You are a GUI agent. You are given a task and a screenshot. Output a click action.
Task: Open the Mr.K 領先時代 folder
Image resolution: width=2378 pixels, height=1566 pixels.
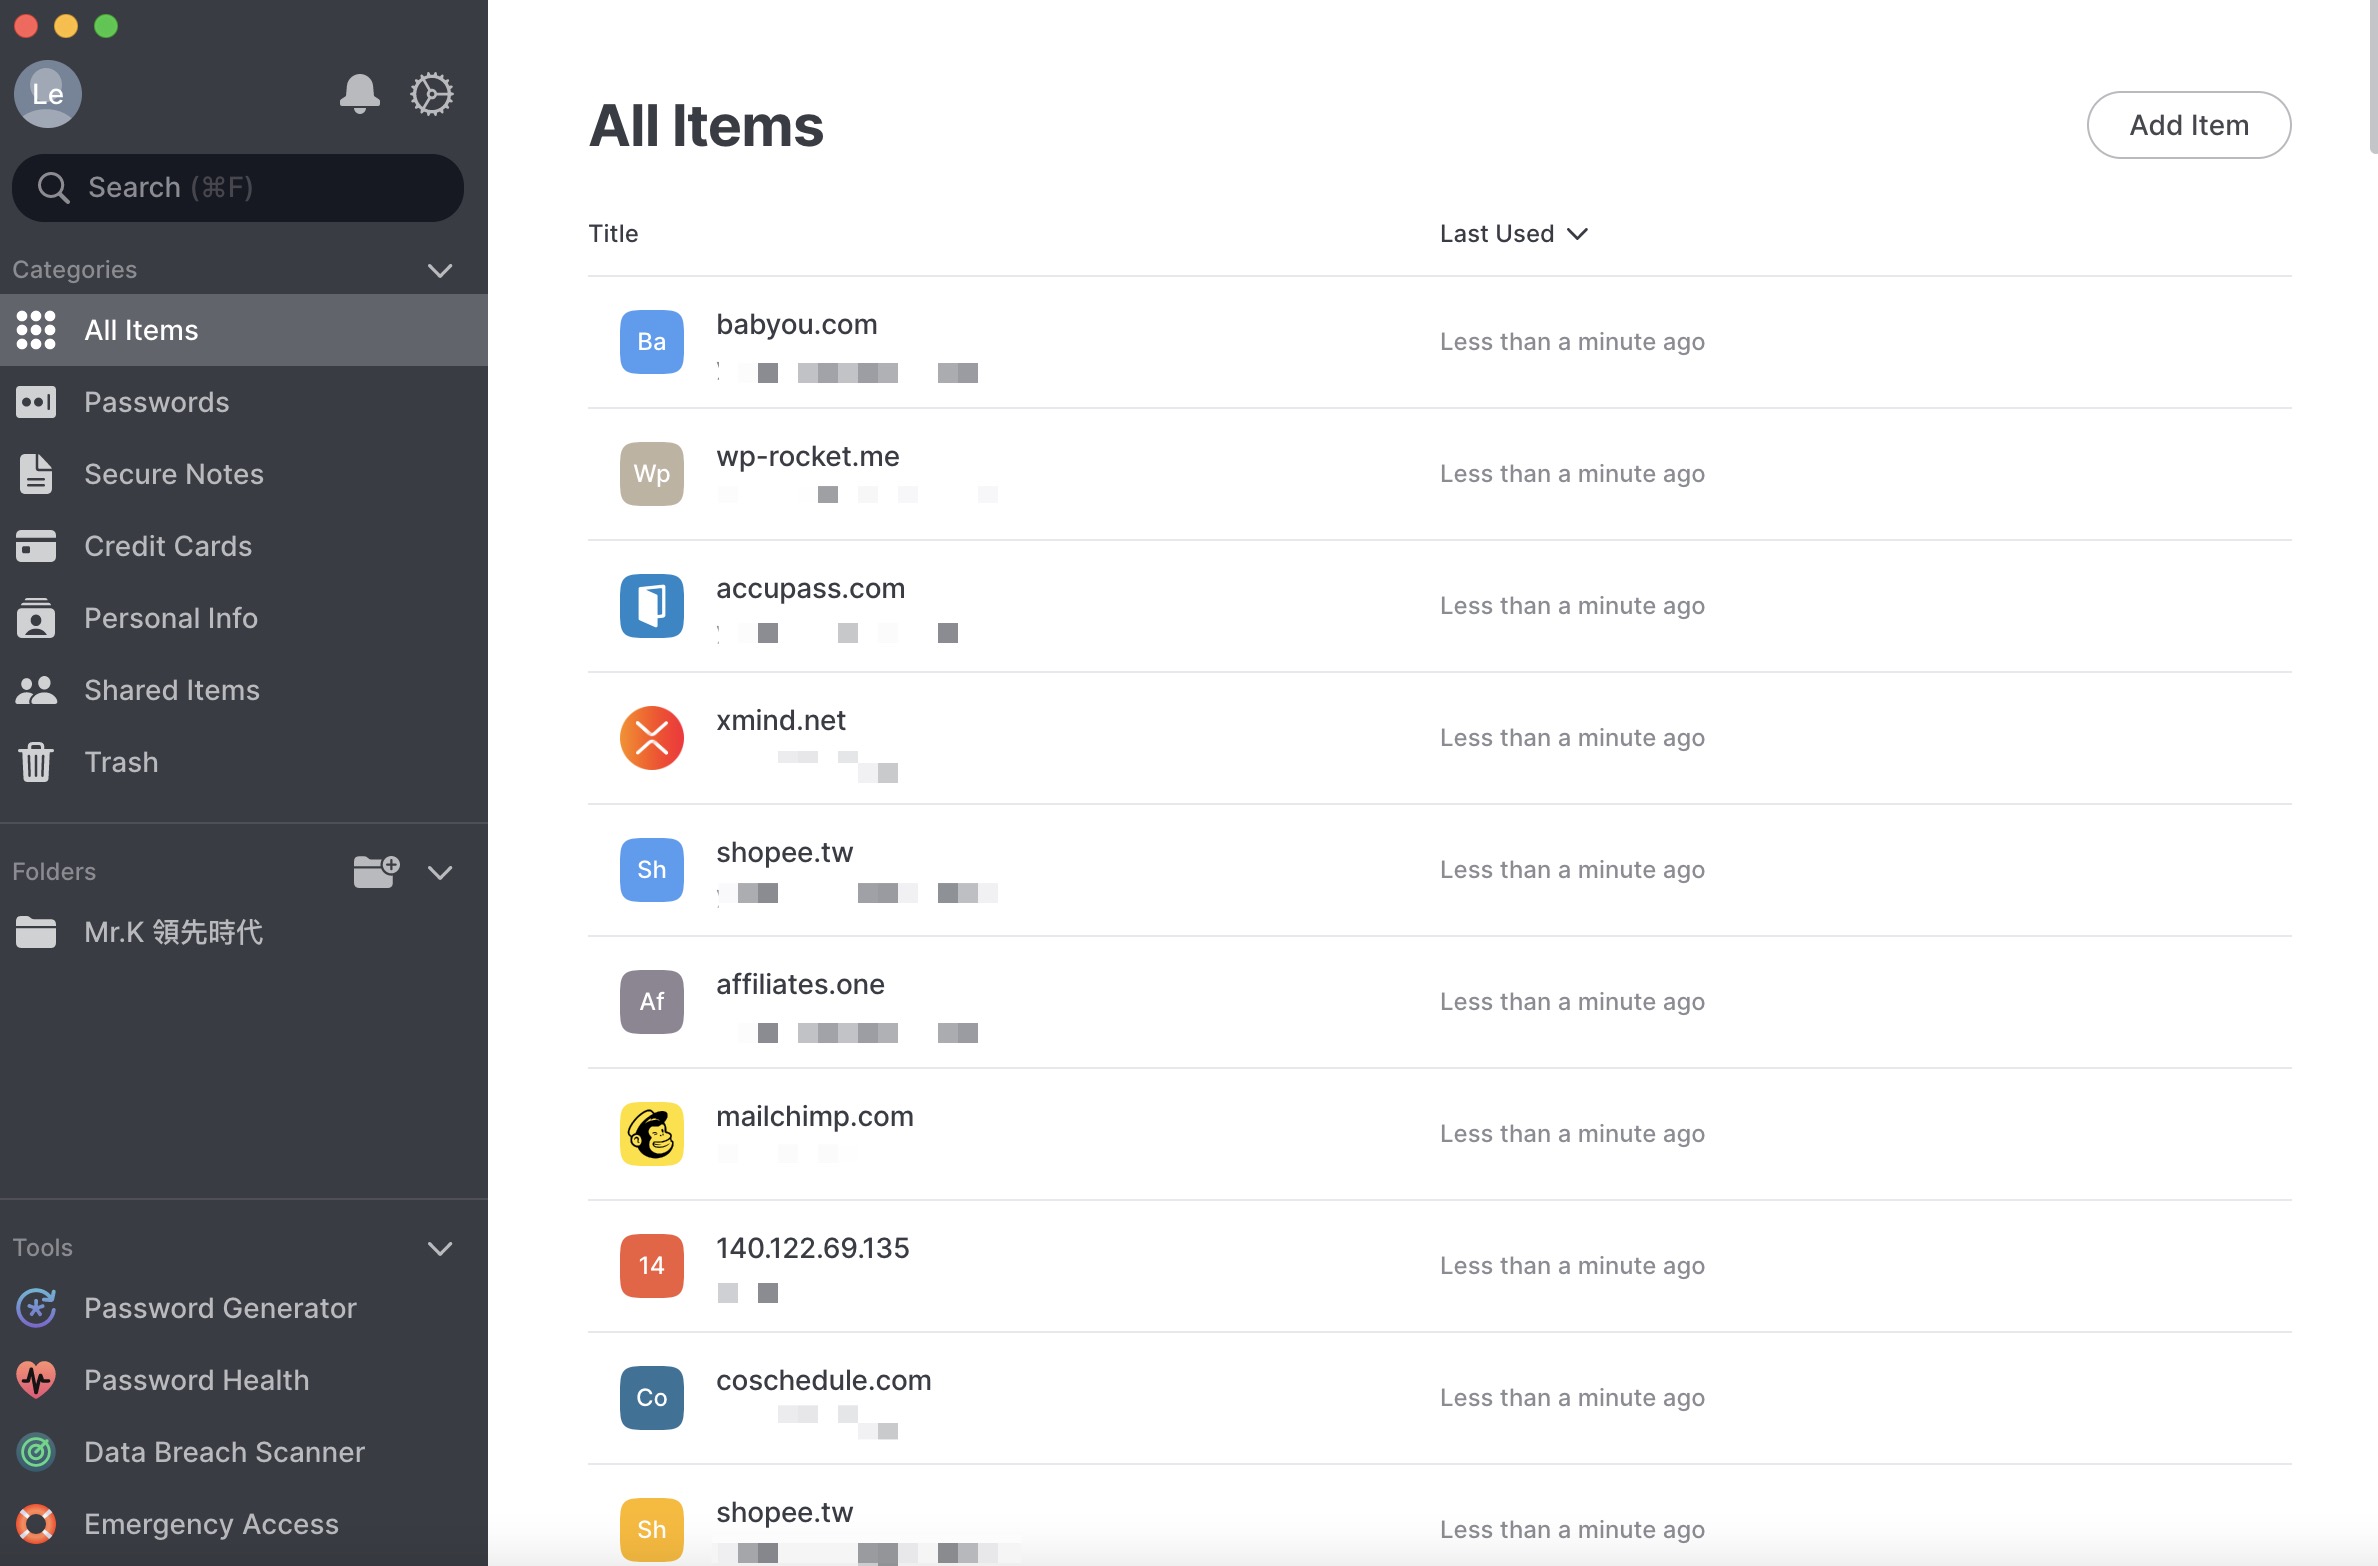244,932
